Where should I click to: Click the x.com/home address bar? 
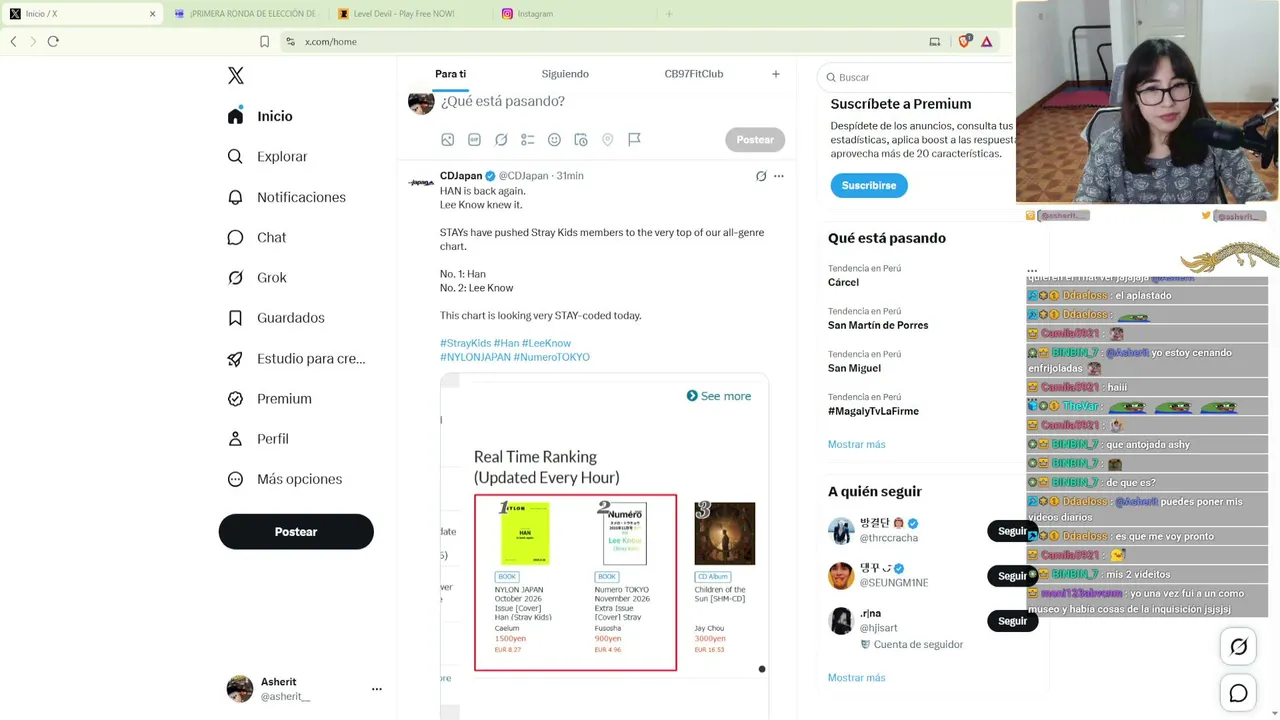[x=600, y=41]
